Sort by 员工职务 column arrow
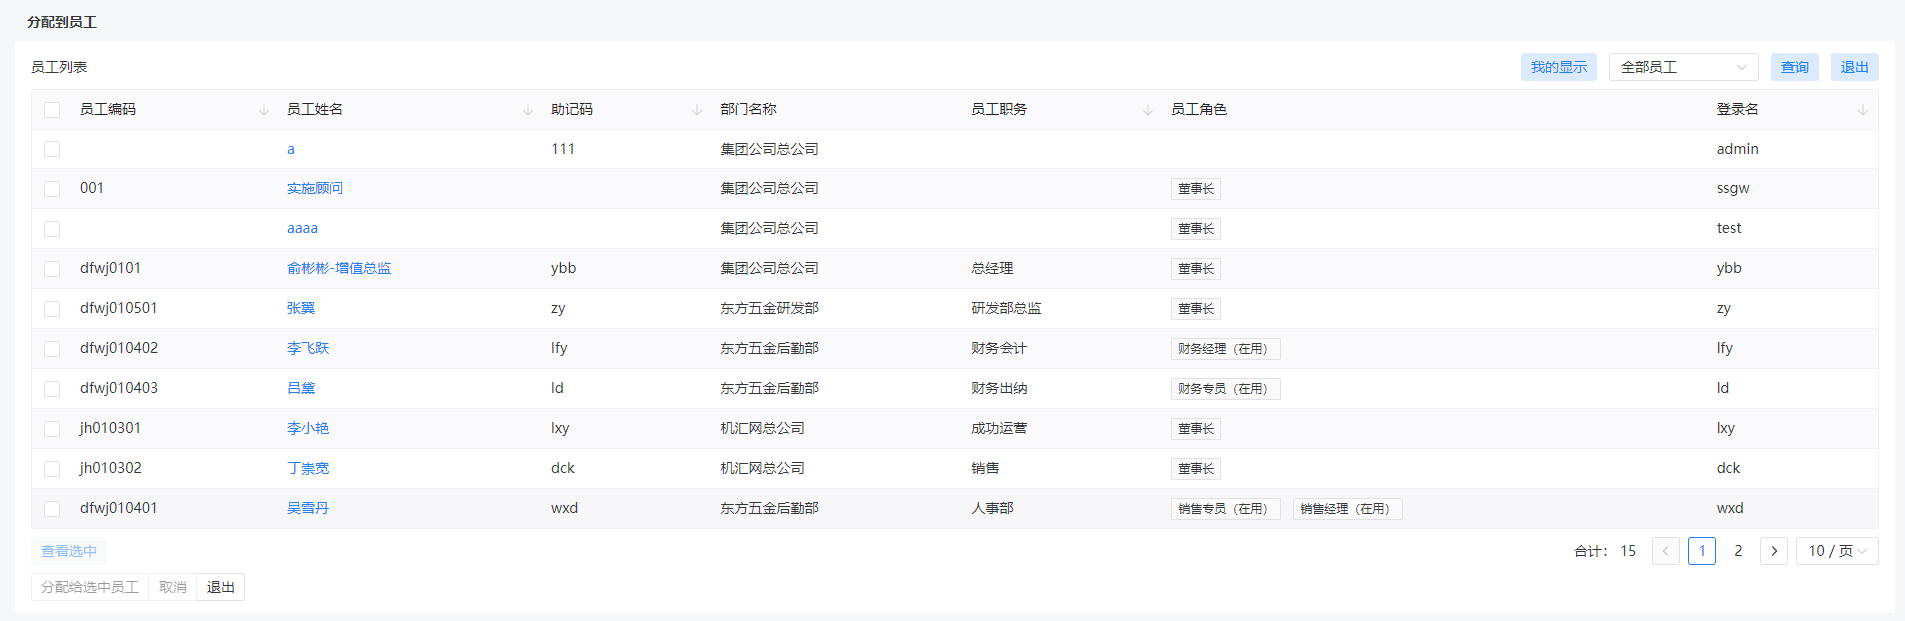The image size is (1905, 621). click(x=1148, y=110)
